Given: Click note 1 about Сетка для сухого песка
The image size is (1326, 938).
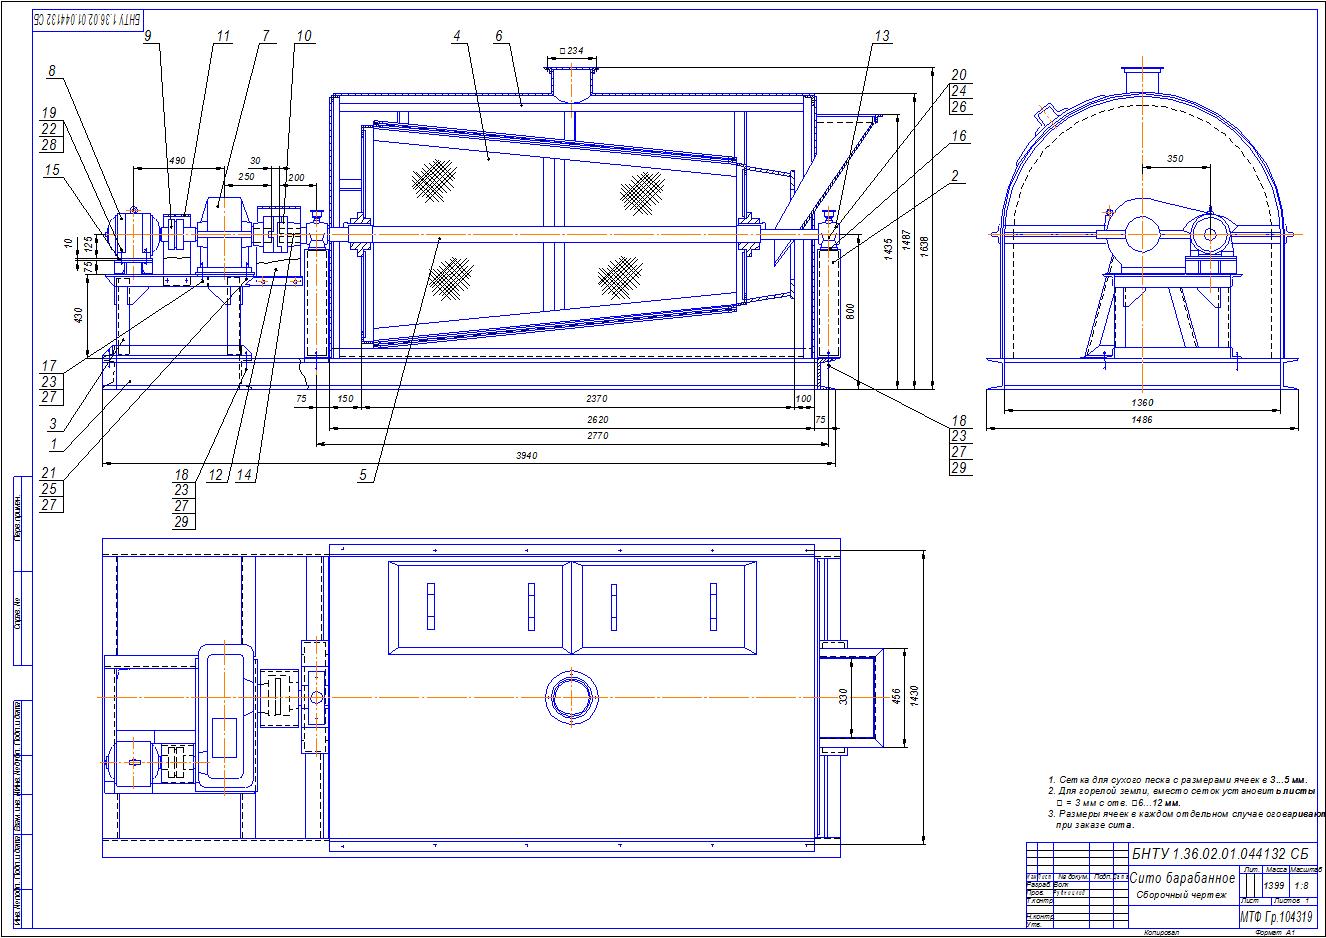Looking at the screenshot, I should point(1178,779).
